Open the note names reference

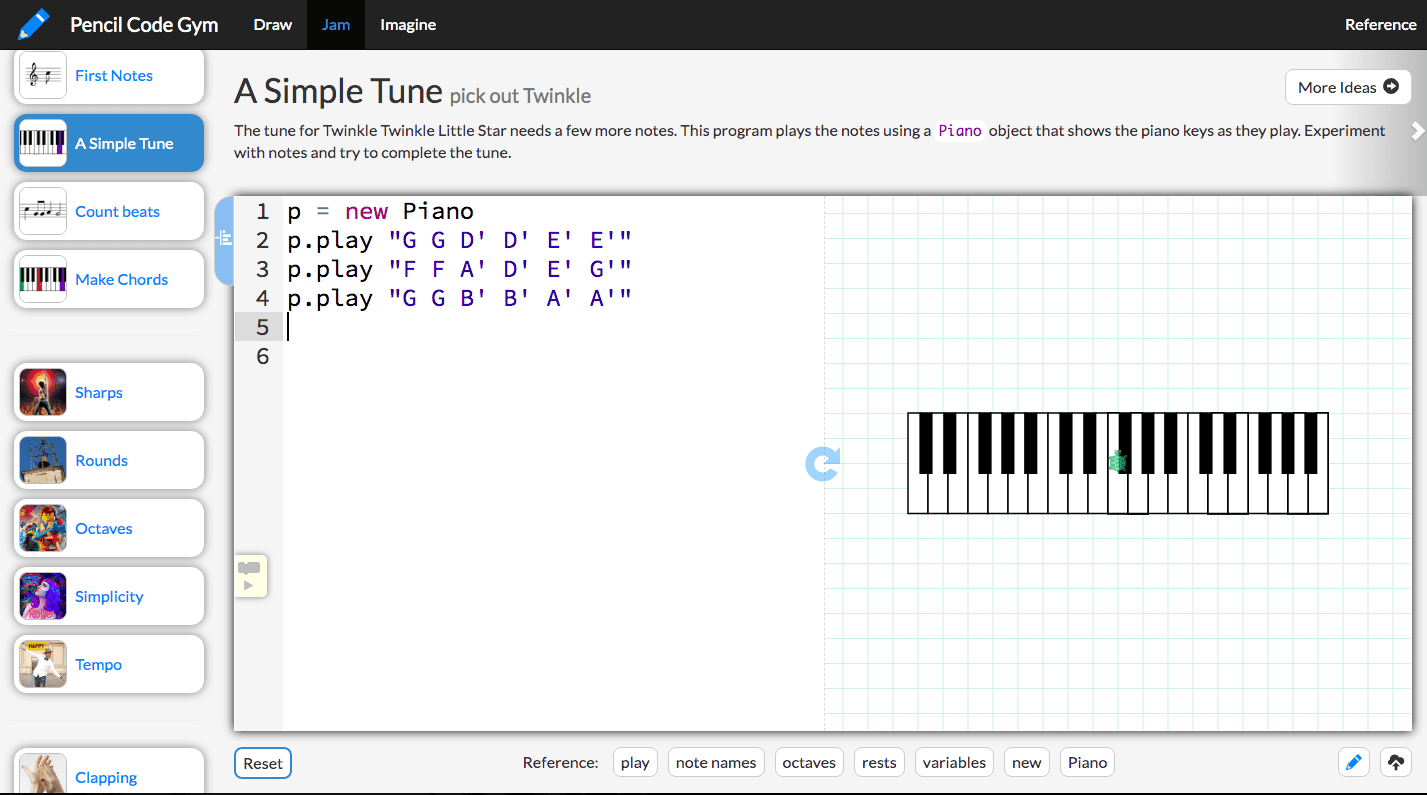click(x=716, y=762)
